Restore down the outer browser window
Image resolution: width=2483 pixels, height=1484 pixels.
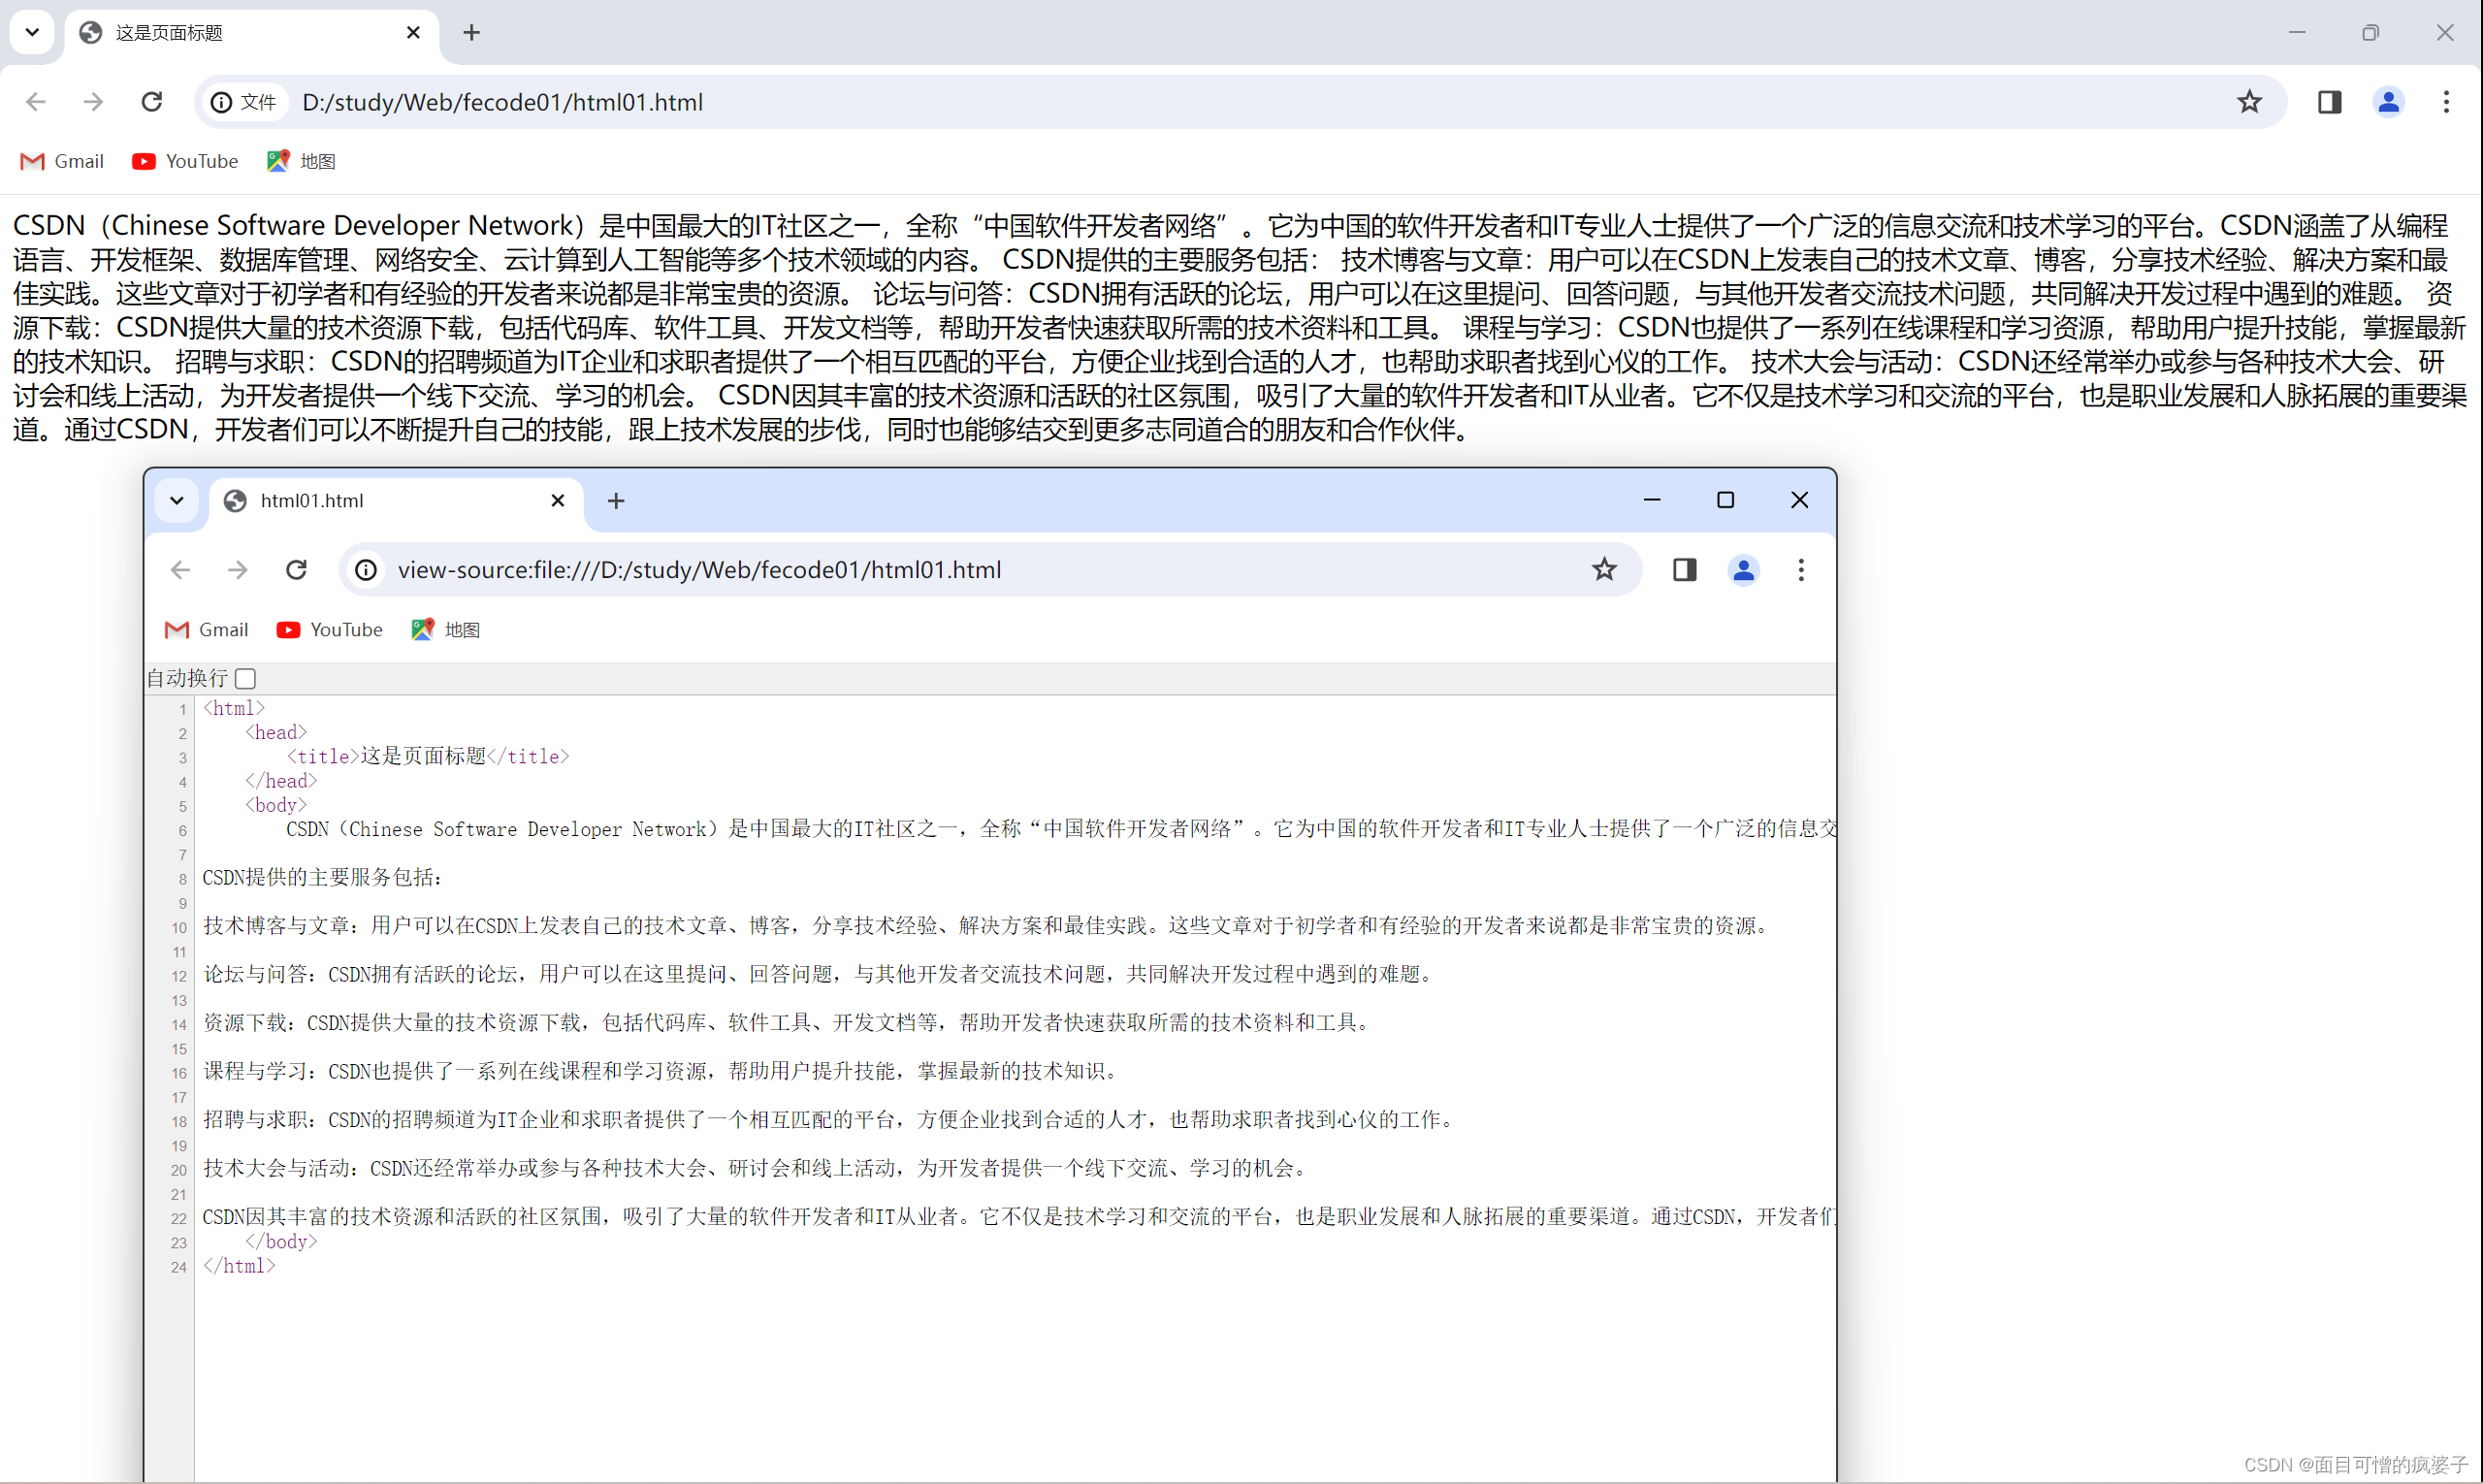click(x=2371, y=33)
